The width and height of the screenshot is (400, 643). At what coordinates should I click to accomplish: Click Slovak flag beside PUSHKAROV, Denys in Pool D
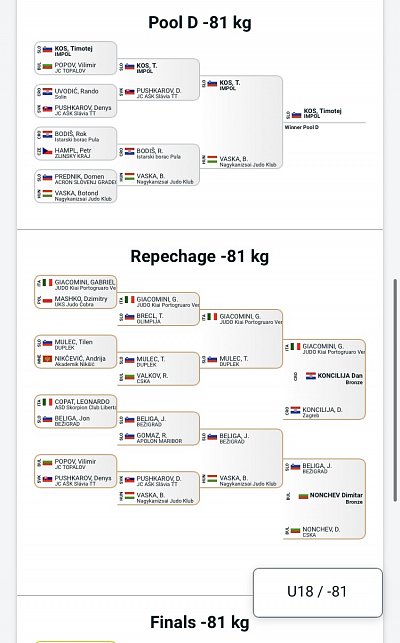tap(48, 109)
